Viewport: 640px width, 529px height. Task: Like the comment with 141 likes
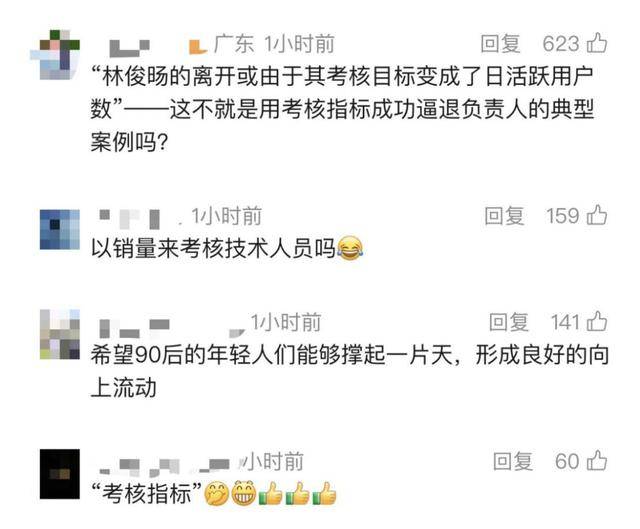pos(597,321)
